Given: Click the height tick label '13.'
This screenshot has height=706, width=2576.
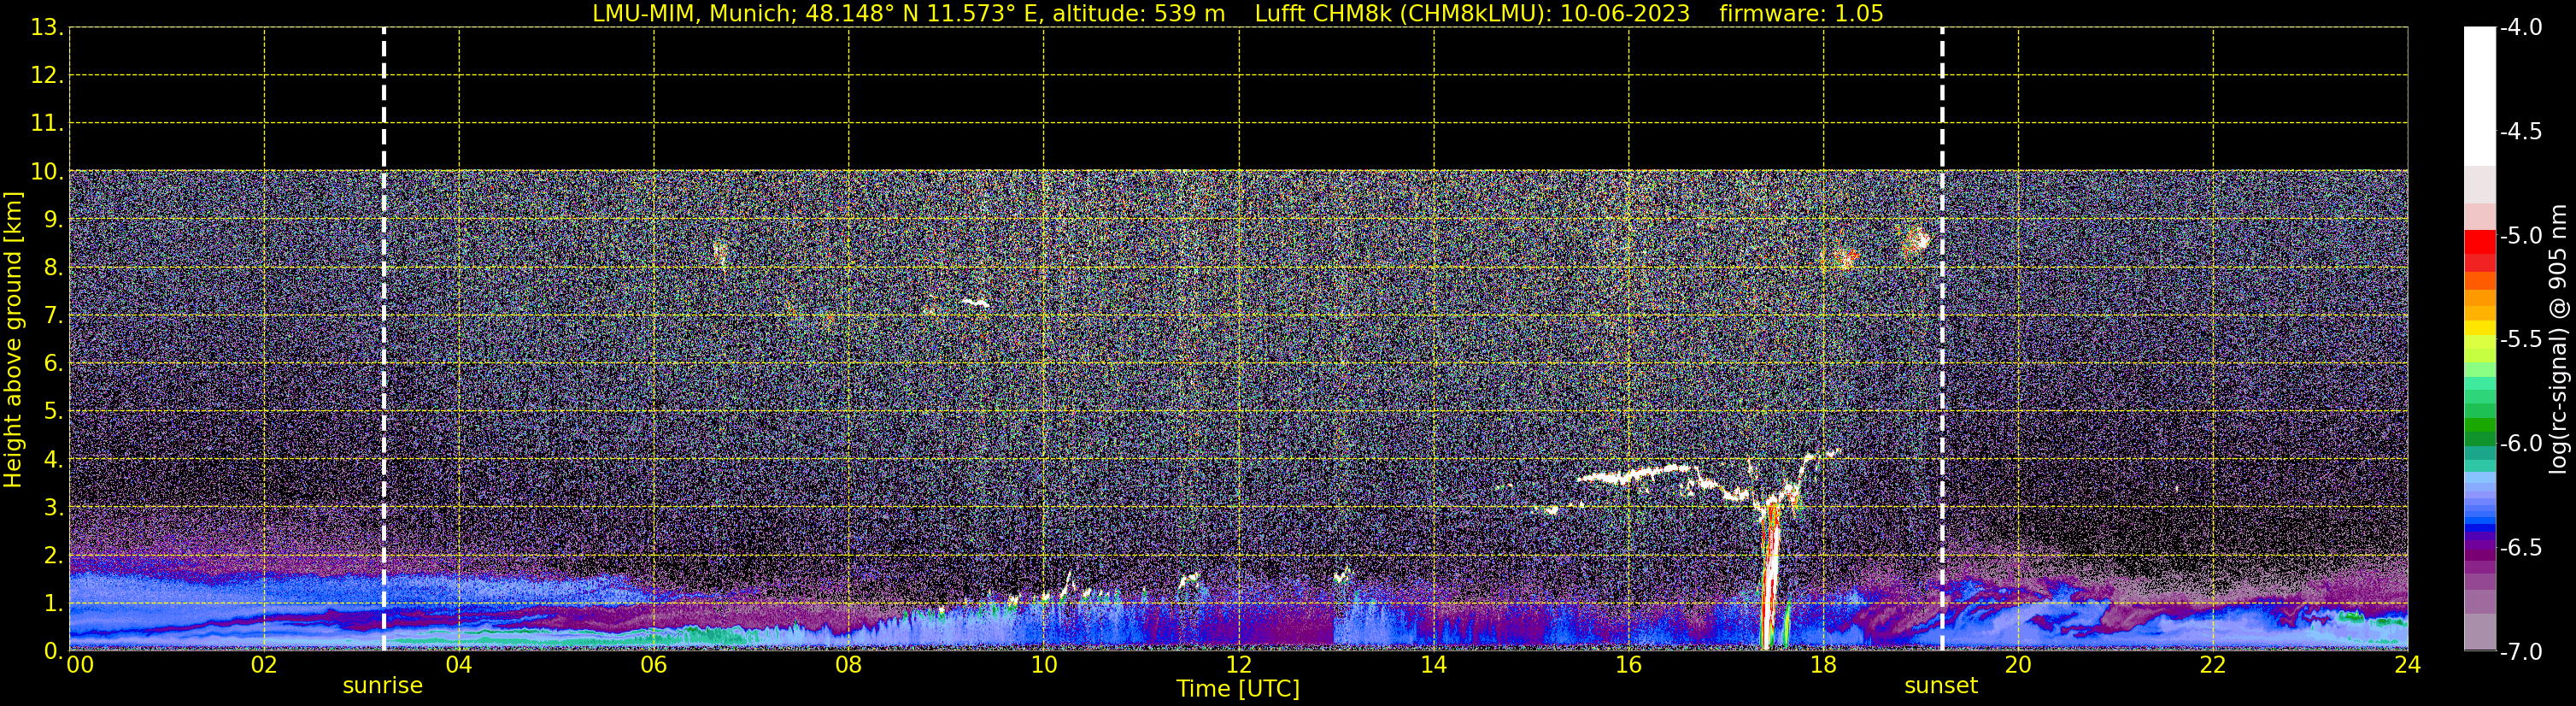Looking at the screenshot, I should (x=47, y=28).
